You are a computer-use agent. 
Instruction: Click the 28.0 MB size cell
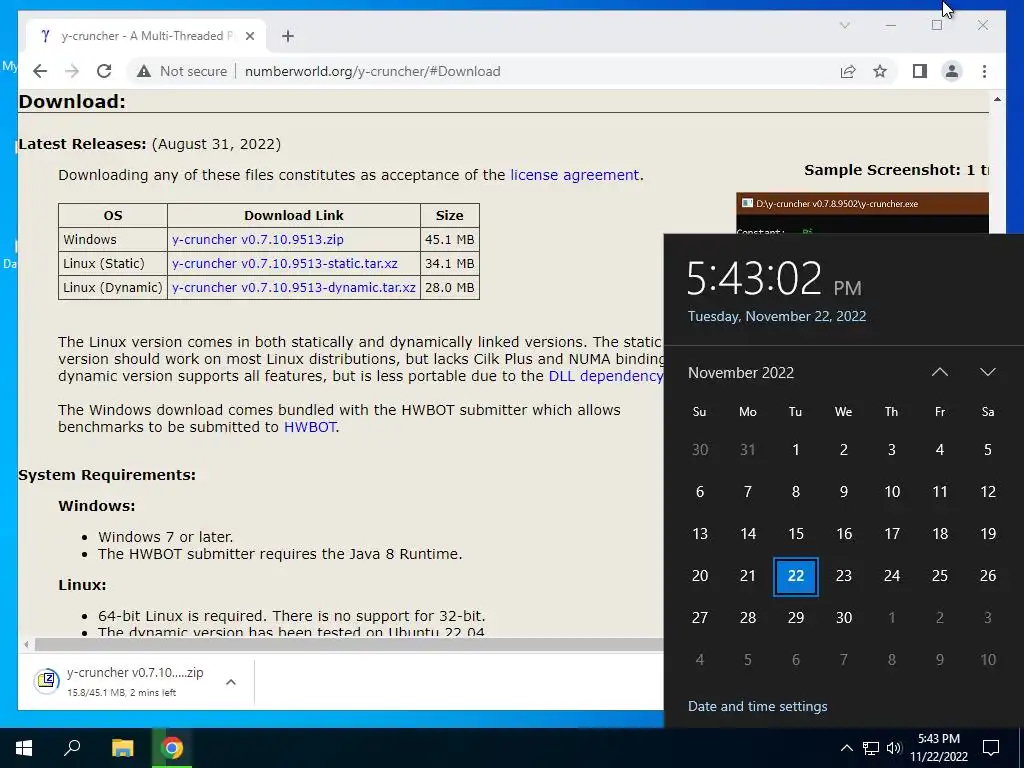click(x=450, y=288)
